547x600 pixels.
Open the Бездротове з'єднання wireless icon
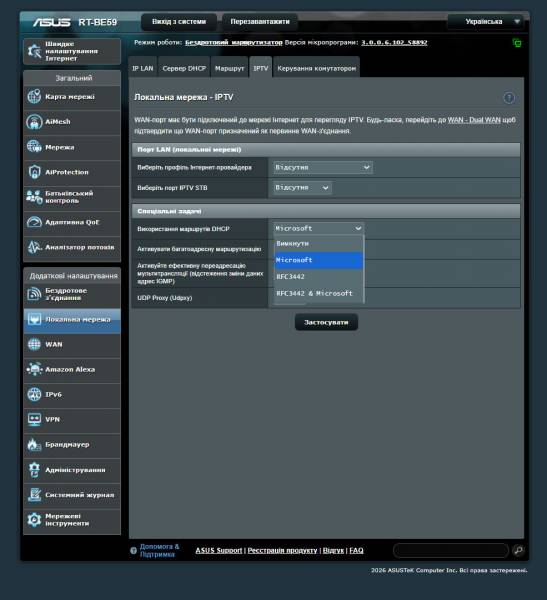coord(34,294)
